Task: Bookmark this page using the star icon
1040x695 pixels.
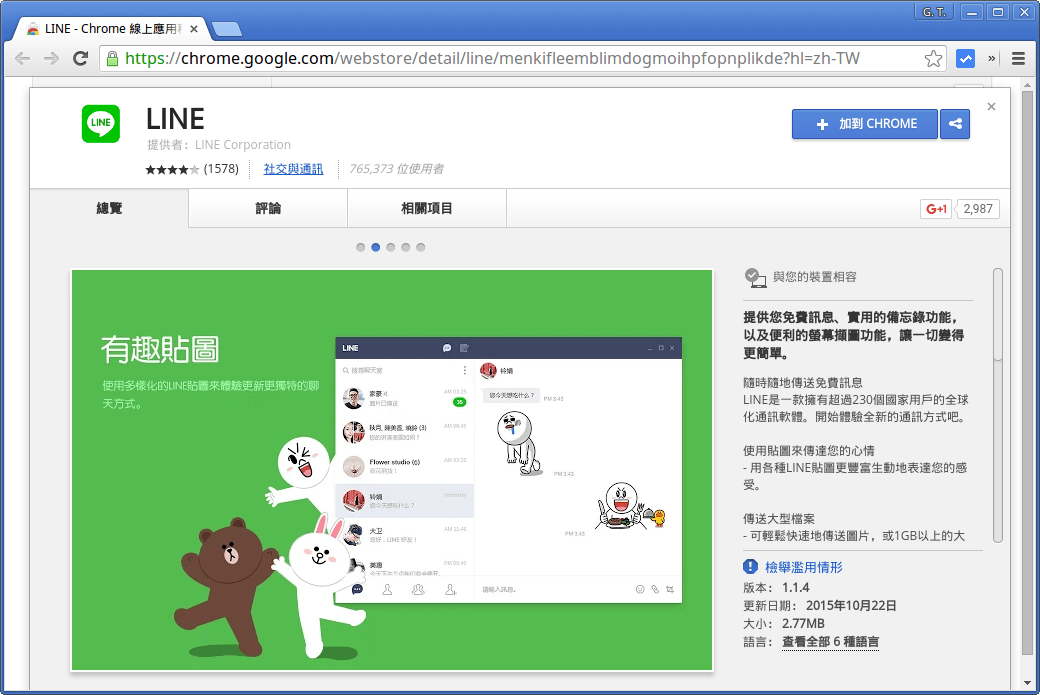Action: point(934,58)
